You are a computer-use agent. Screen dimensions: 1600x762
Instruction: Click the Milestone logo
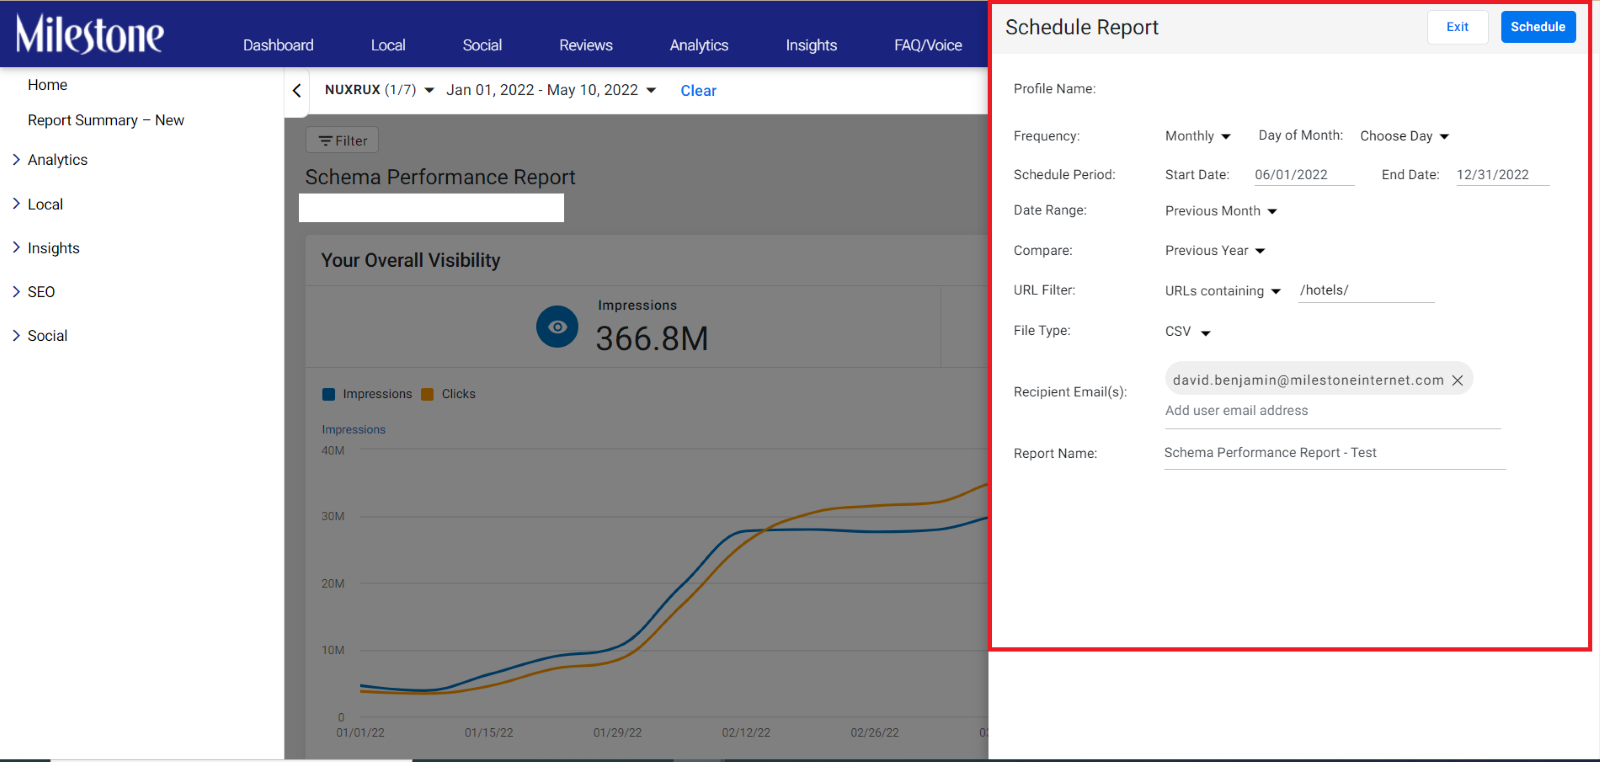coord(90,34)
